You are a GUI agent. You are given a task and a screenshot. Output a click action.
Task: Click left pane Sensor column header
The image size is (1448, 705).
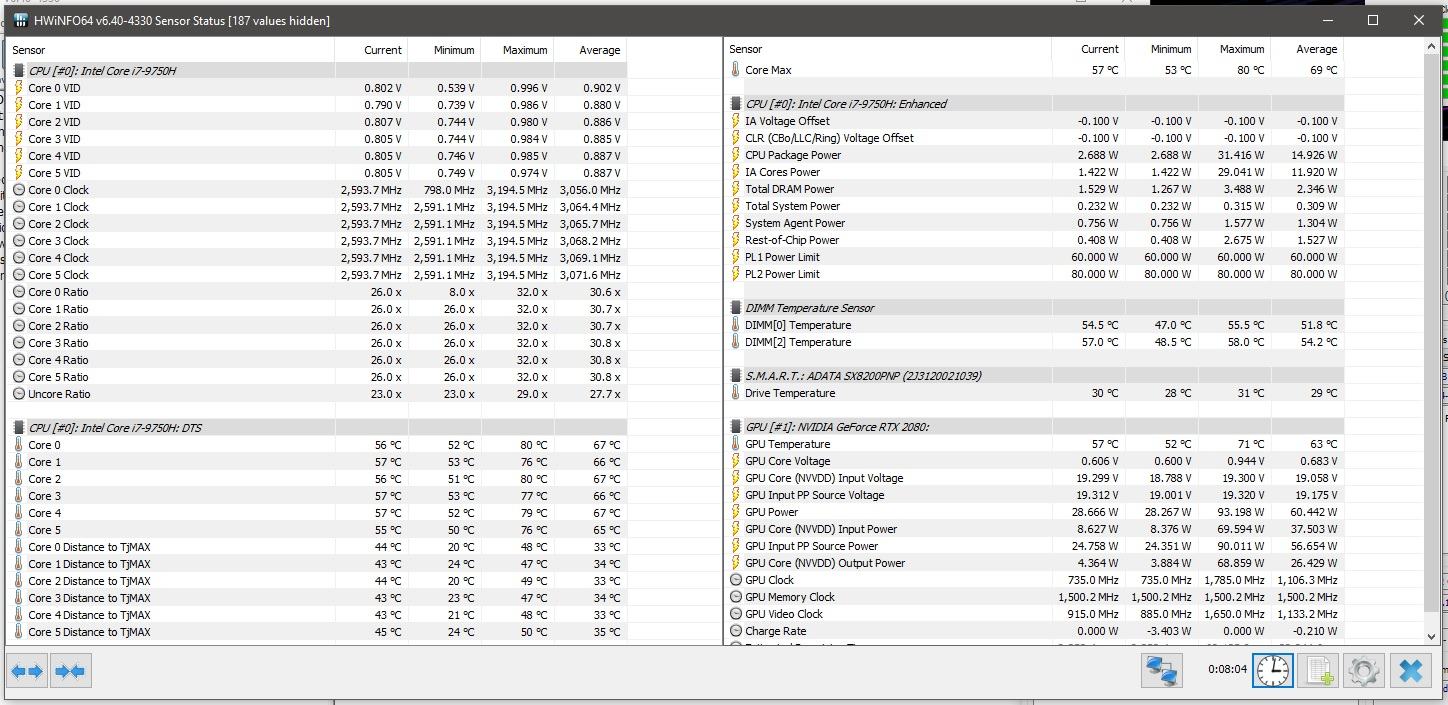(x=171, y=50)
